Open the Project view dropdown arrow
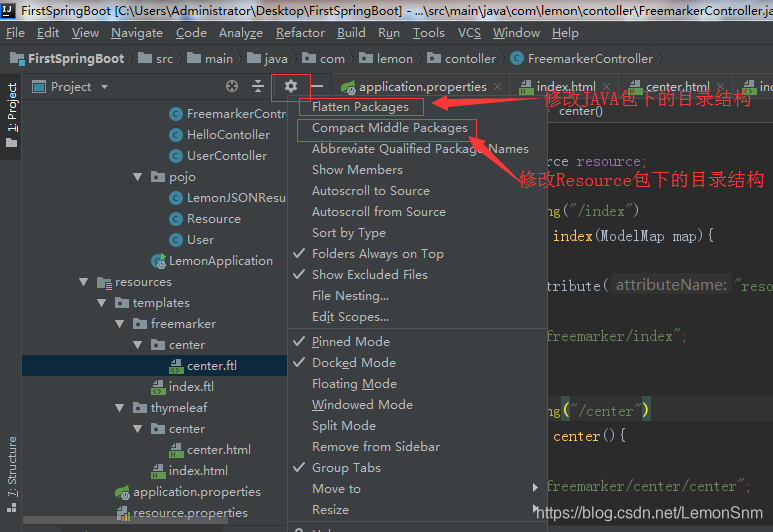 (x=104, y=87)
